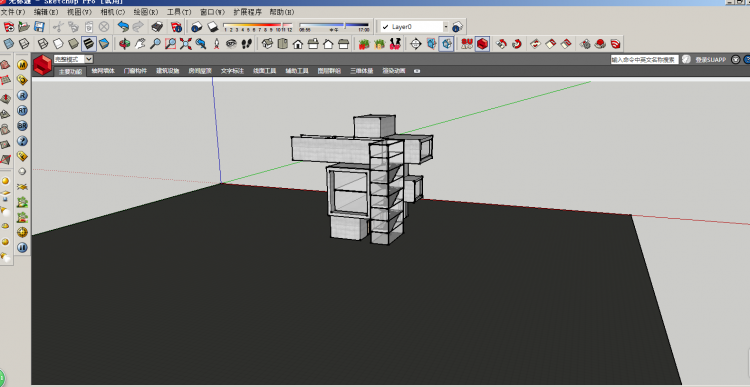Click the SUAPP command search field
Screen dimensions: 750x387
[x=645, y=59]
